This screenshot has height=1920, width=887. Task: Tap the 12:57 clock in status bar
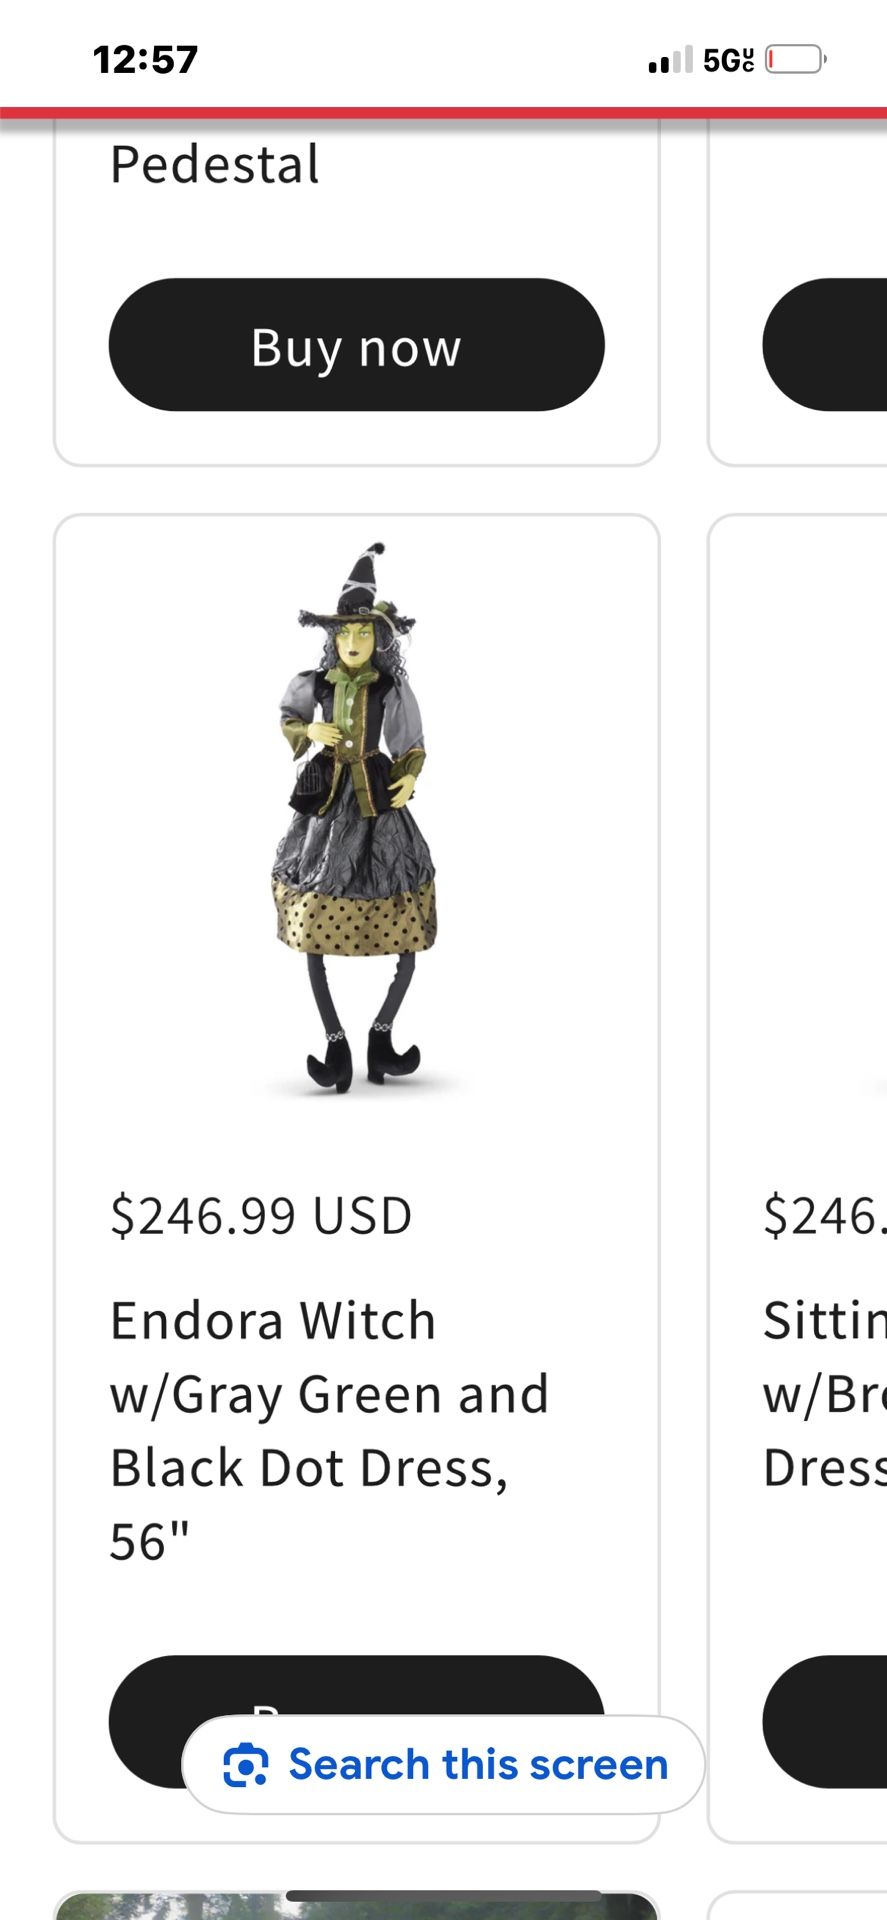[x=146, y=60]
